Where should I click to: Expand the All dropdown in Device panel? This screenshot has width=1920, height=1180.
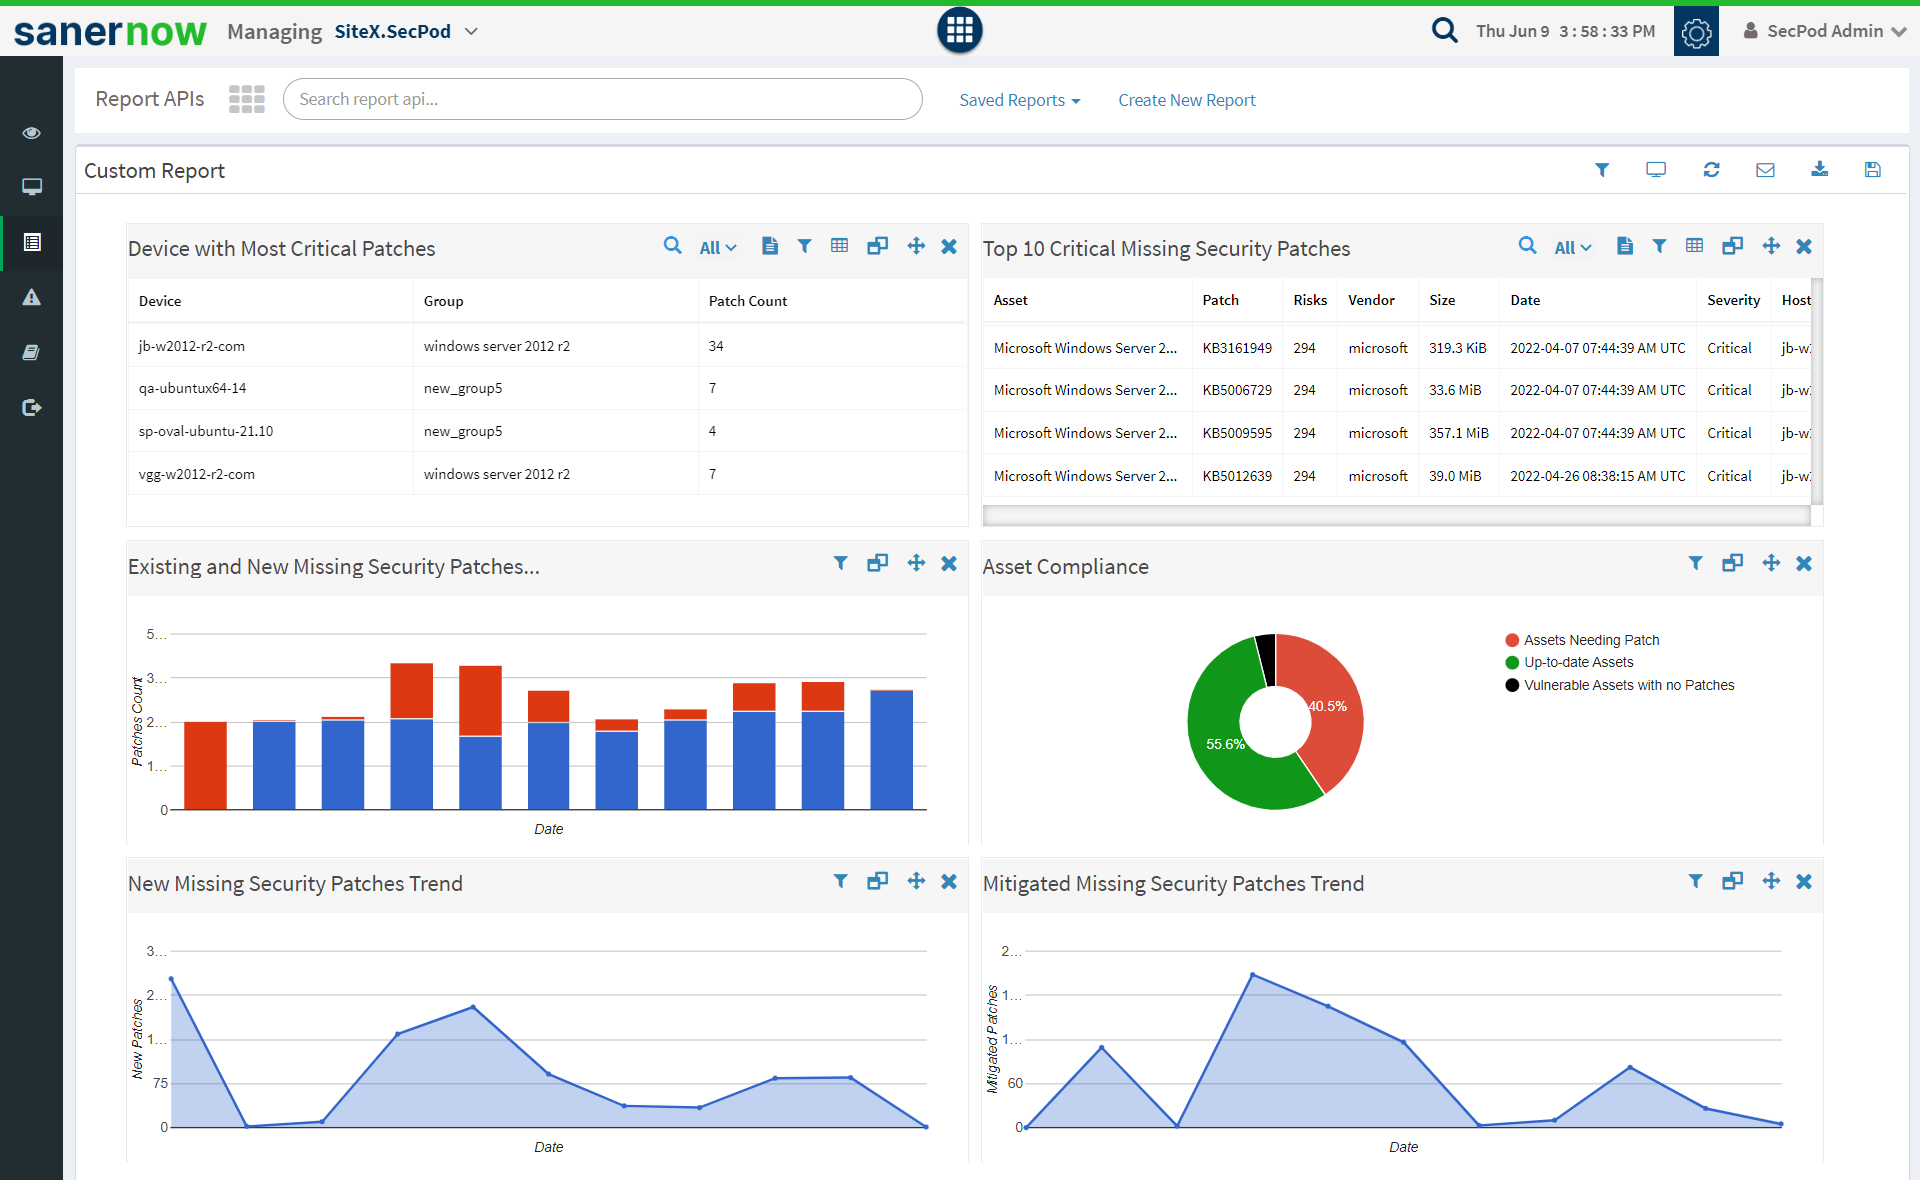click(x=717, y=248)
